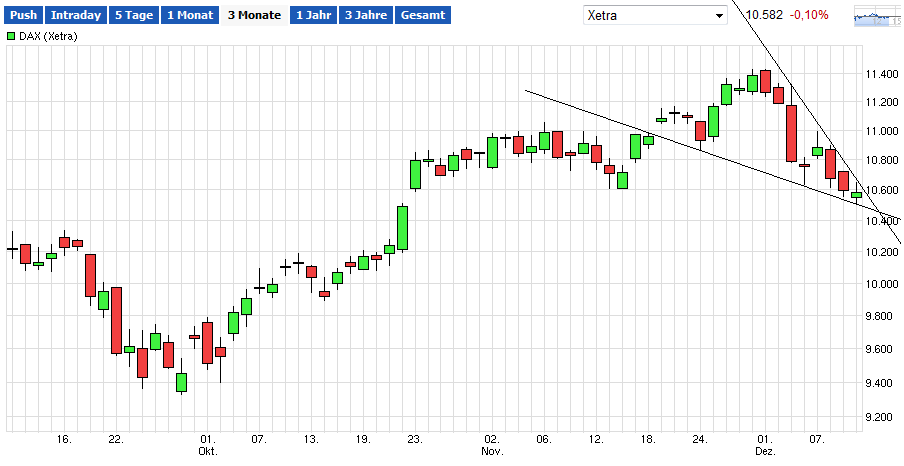Click the DAX (Xetra) legend label
This screenshot has width=904, height=466.
pos(48,36)
